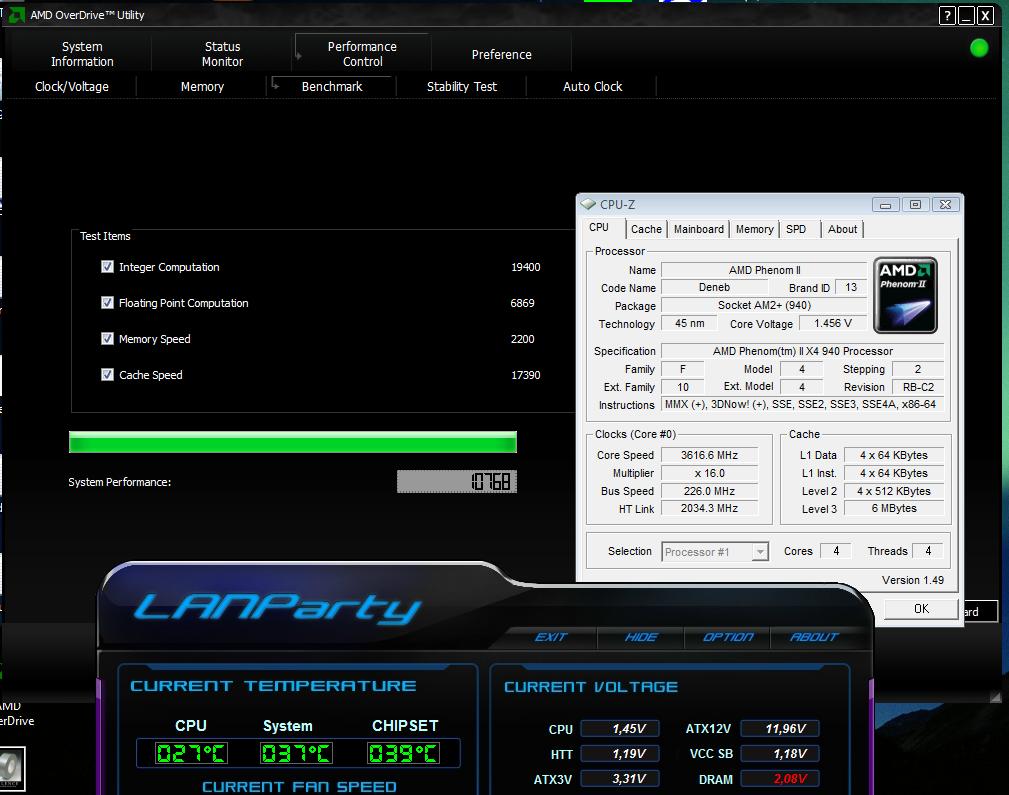Open the About tab in CPU-Z
1009x795 pixels.
click(842, 229)
